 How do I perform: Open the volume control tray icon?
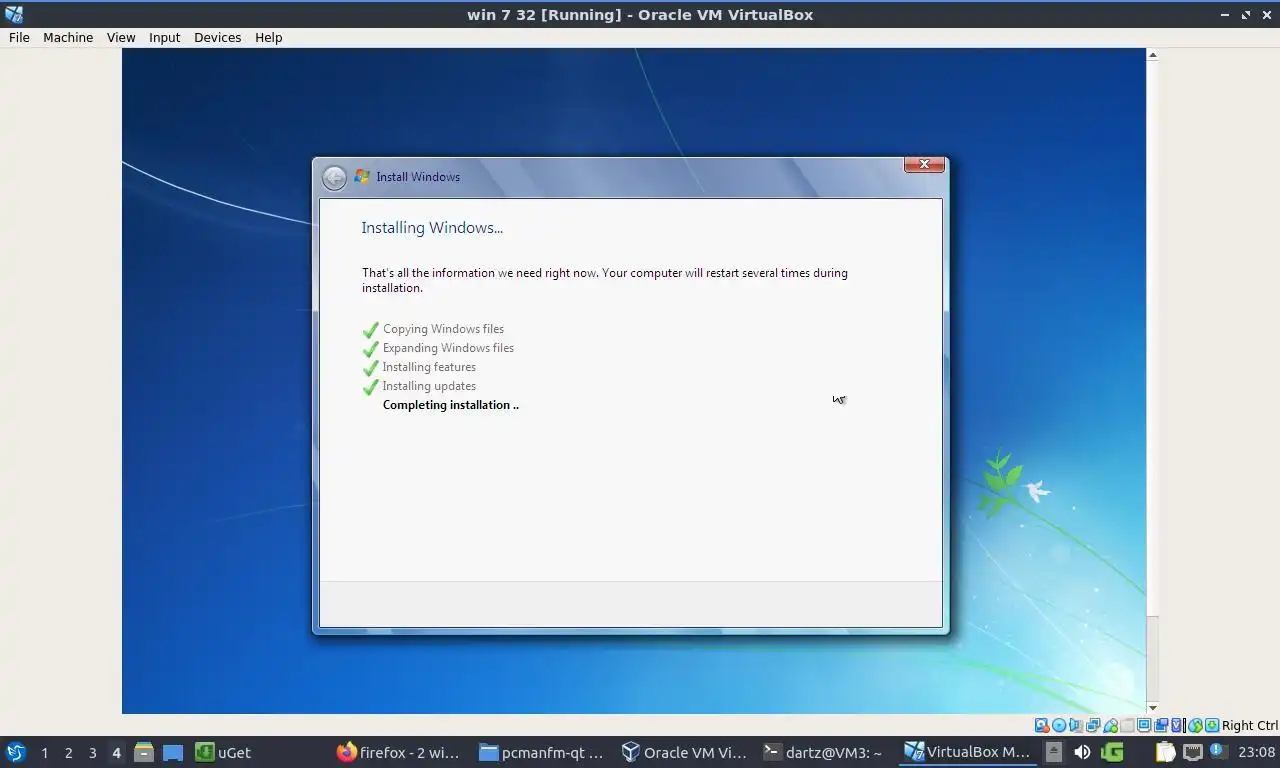click(x=1082, y=752)
